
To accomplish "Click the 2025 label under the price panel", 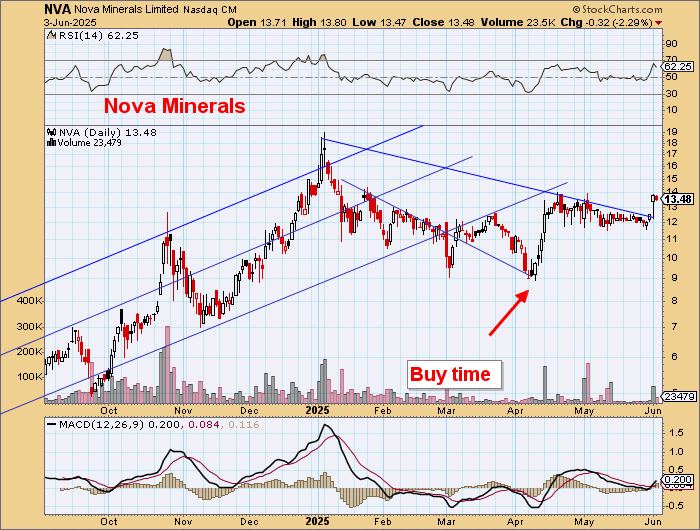I will tap(317, 410).
